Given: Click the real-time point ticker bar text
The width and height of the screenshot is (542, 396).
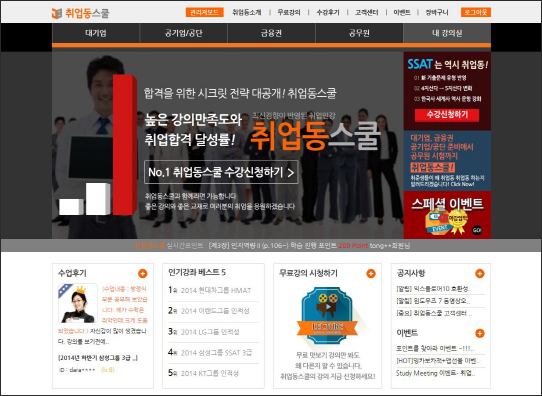Looking at the screenshot, I should pos(272,246).
